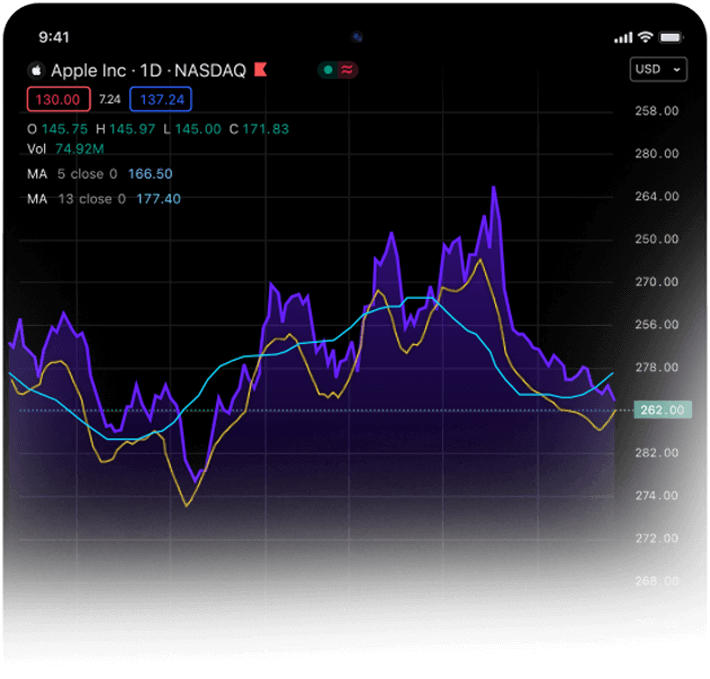710x679 pixels.
Task: Click the red 130.00 sell price button
Action: (x=59, y=99)
